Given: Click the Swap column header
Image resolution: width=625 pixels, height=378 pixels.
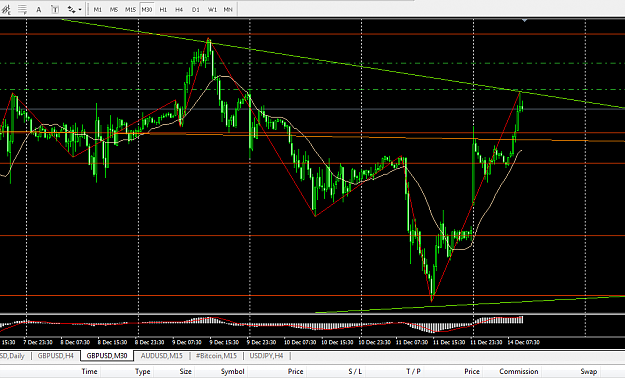Looking at the screenshot, I should point(588,372).
